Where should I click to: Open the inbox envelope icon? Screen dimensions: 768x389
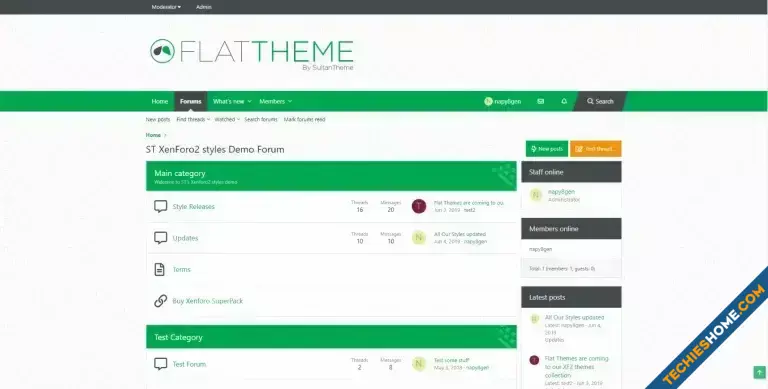coord(540,101)
